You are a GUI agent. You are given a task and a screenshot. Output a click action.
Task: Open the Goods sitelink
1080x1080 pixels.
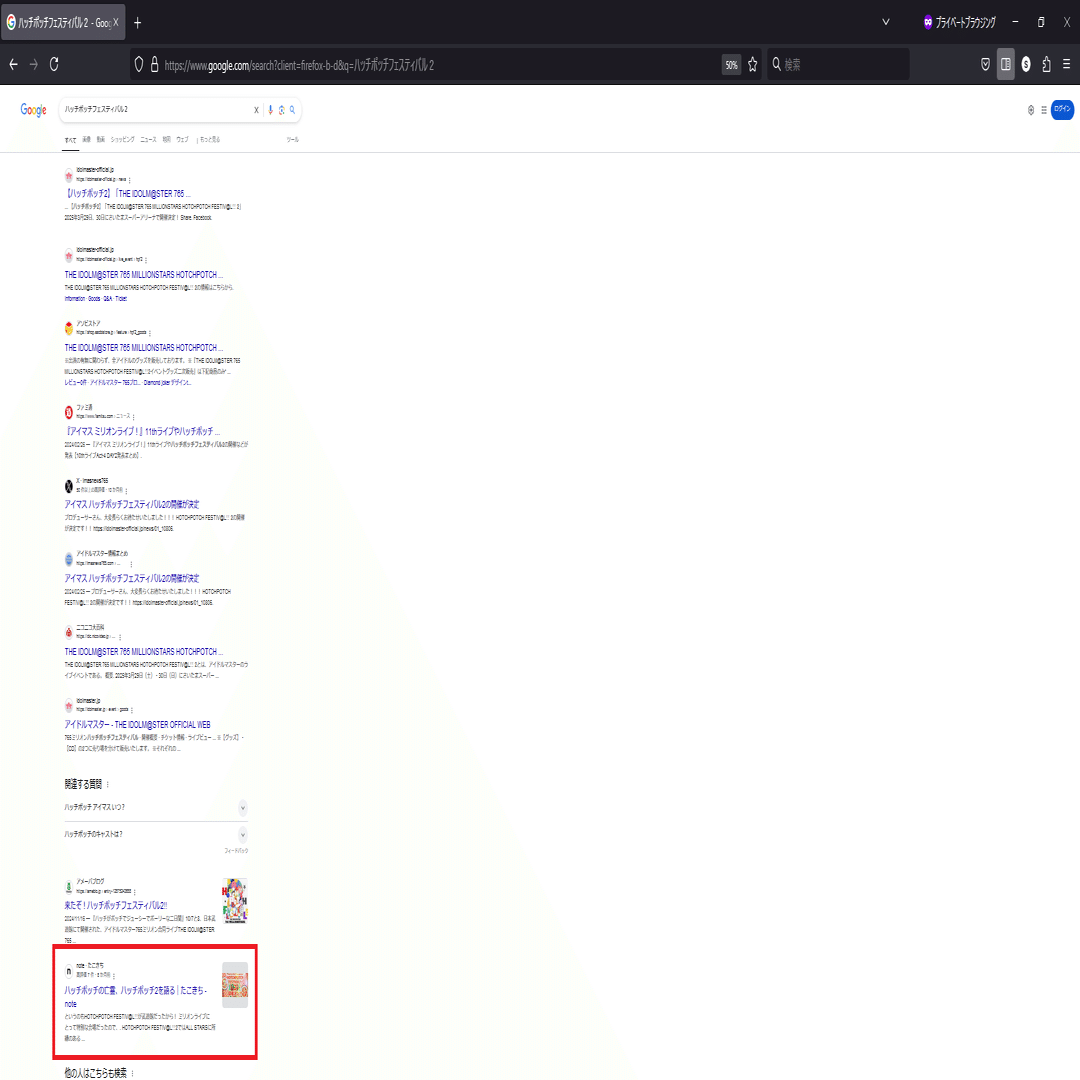point(94,299)
